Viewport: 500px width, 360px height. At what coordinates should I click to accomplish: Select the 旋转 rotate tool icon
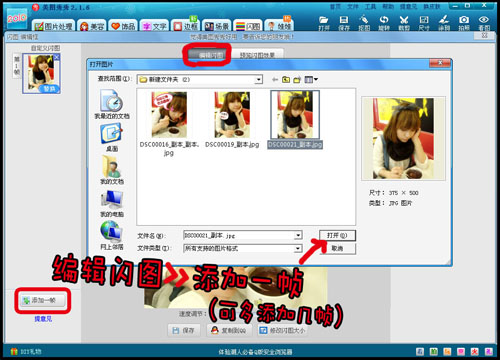(x=384, y=23)
